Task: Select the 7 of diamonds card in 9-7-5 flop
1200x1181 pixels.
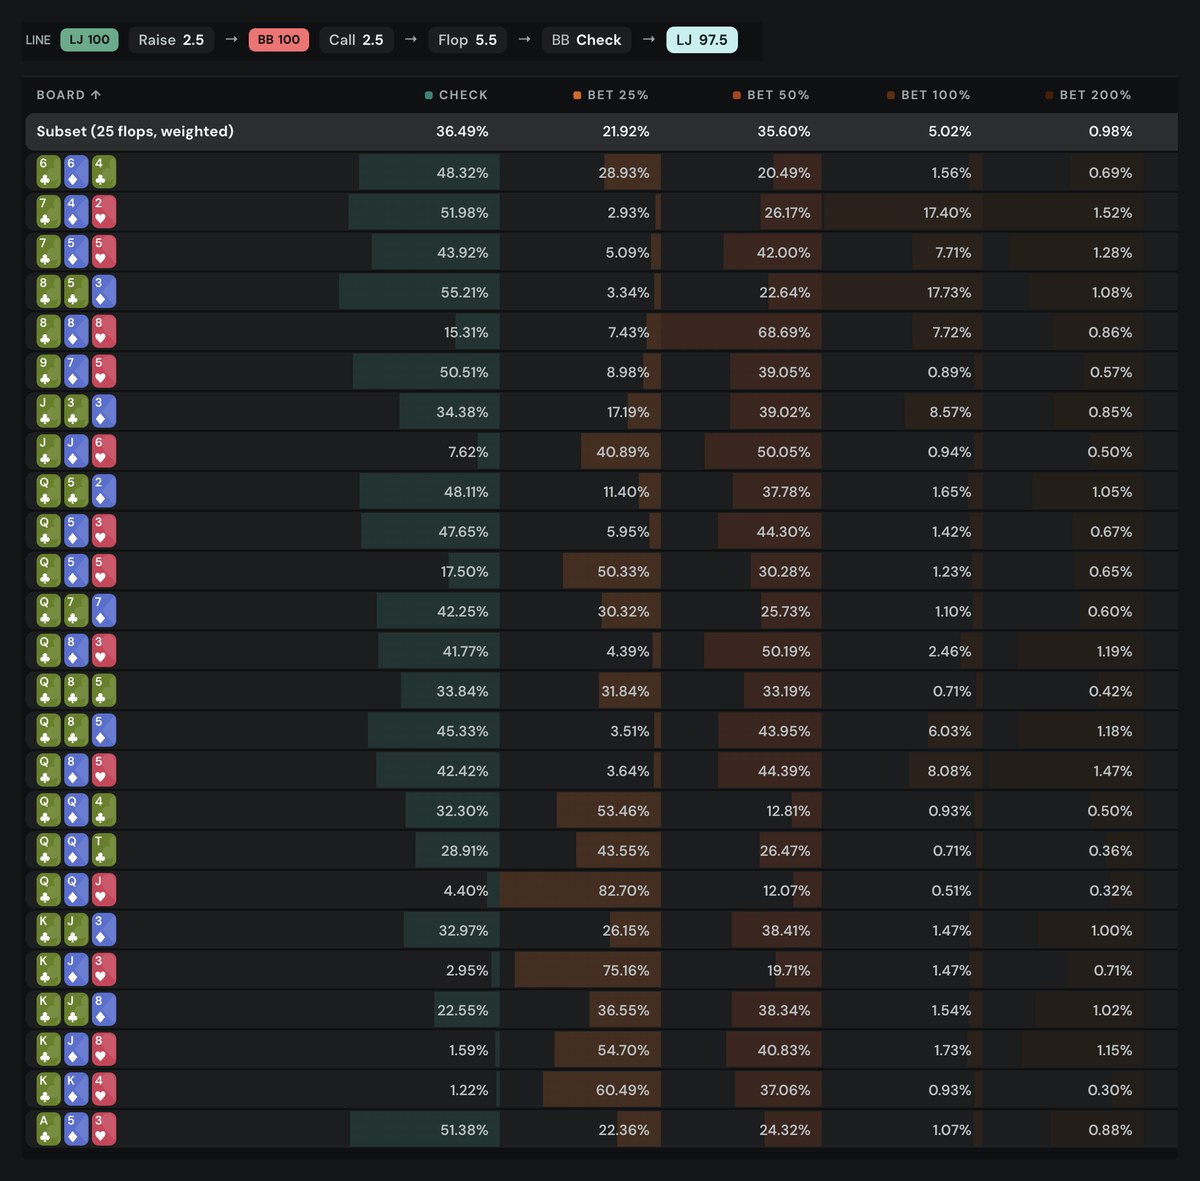Action: [76, 371]
